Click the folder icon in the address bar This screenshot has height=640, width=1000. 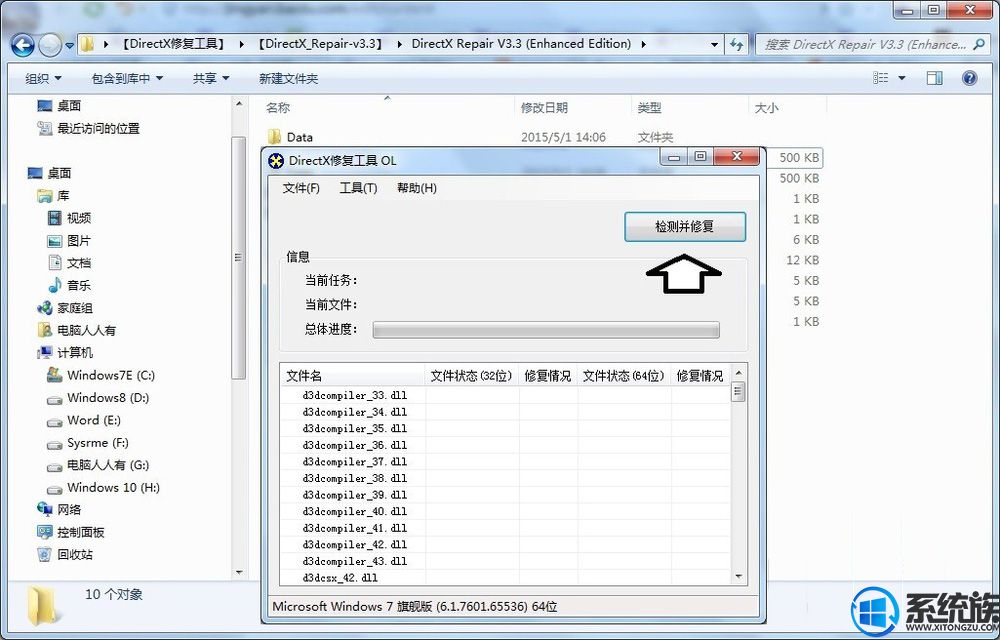(88, 44)
